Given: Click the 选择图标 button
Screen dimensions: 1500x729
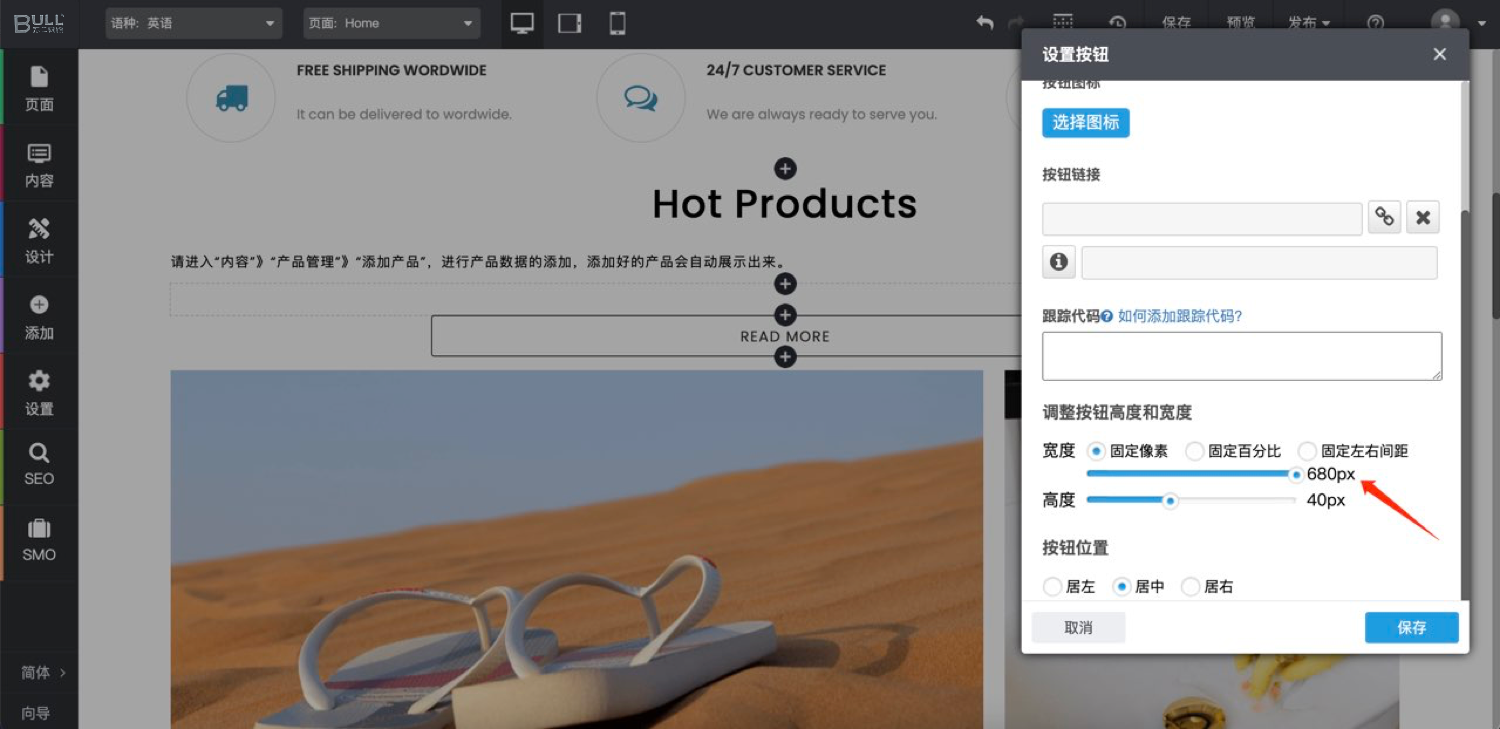Looking at the screenshot, I should click(x=1085, y=123).
